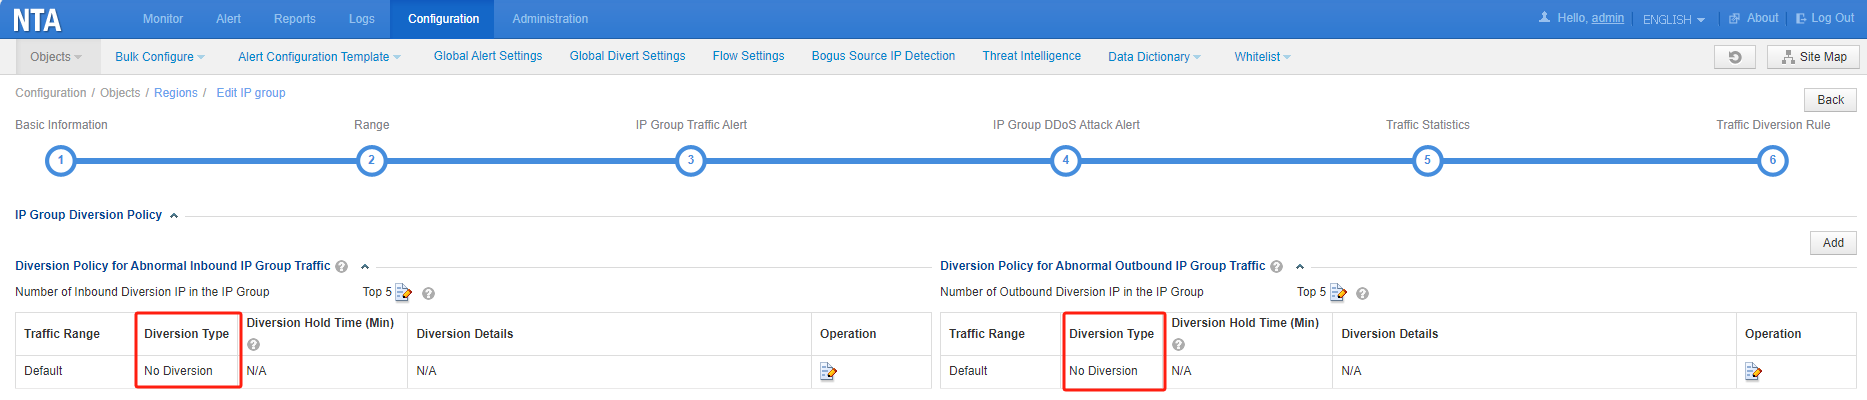Show help for inbound Diversion Hold Time
Screen dimensions: 1867x400
[x=254, y=344]
